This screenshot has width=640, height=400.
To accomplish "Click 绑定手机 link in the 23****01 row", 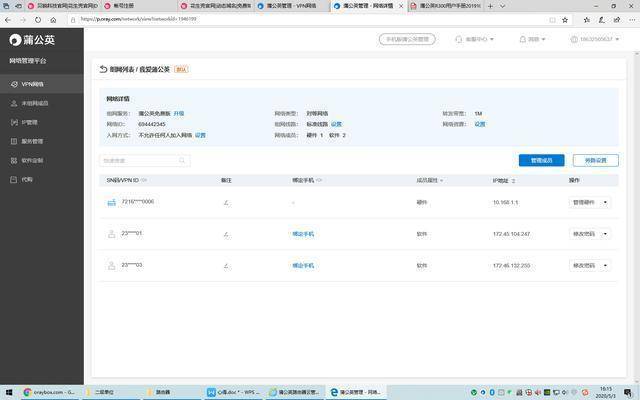I will click(303, 234).
